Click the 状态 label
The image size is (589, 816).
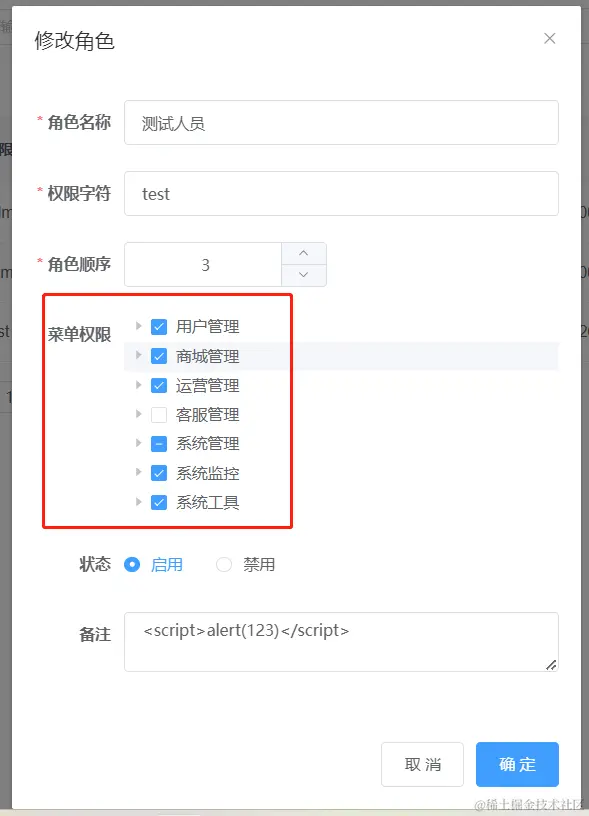[95, 564]
